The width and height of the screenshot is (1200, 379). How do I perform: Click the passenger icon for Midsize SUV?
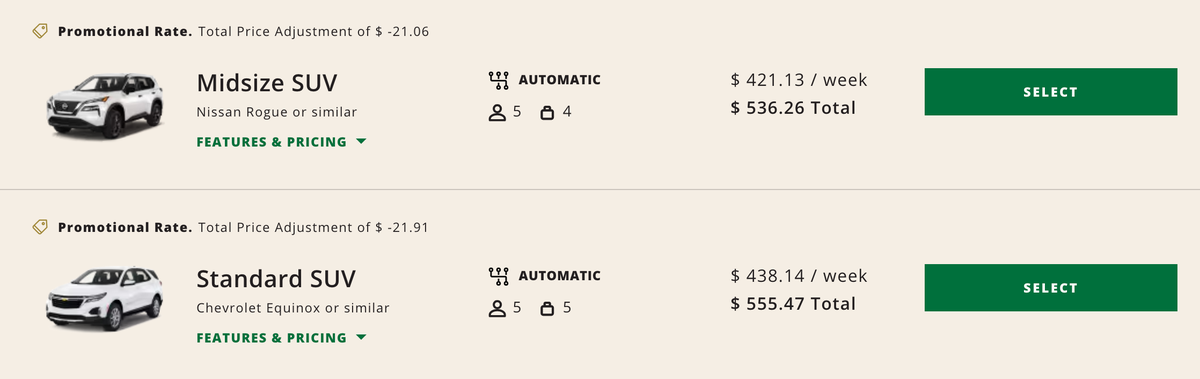coord(497,112)
